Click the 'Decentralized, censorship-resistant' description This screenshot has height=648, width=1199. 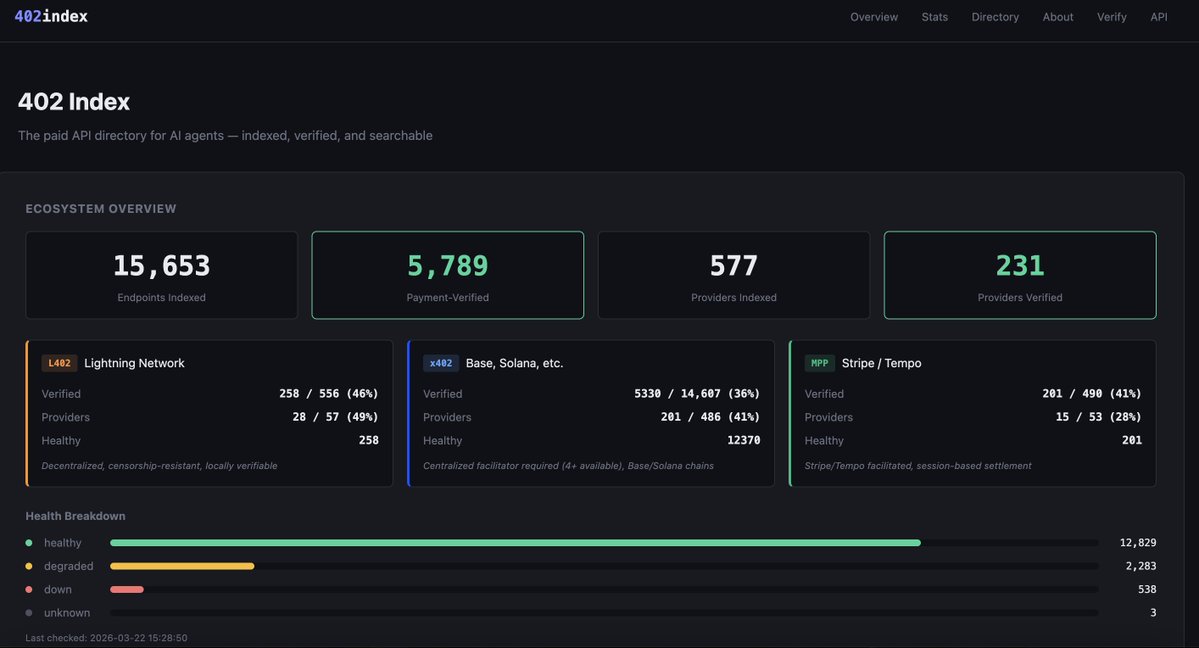tap(159, 466)
